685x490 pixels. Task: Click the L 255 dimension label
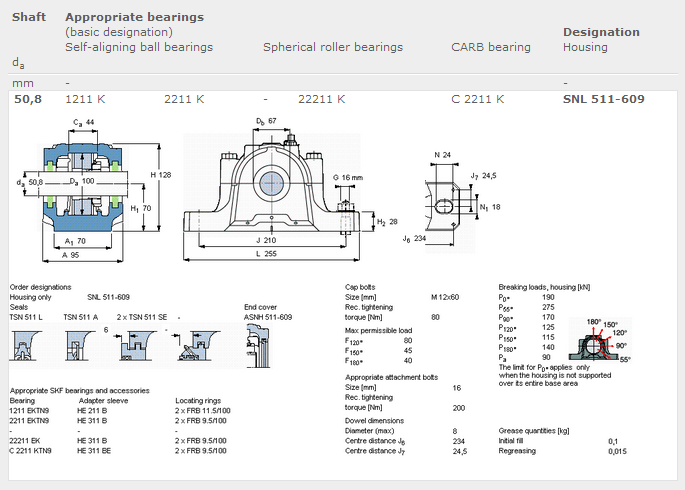click(266, 254)
